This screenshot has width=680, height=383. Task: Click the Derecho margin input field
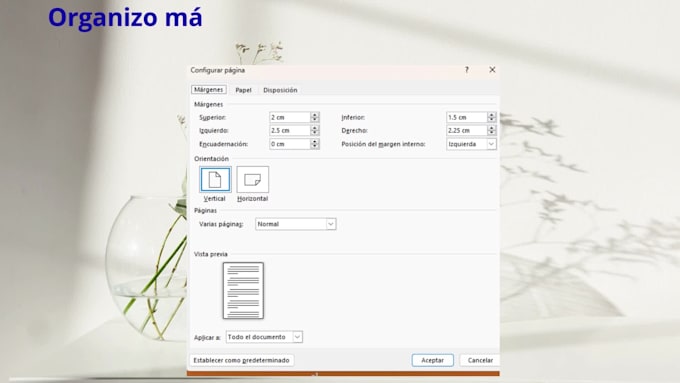coord(467,130)
